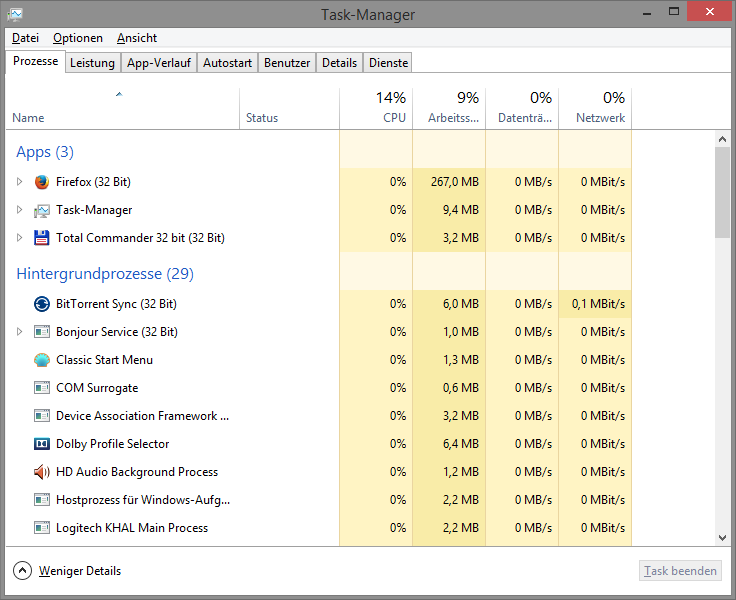Click the BitTorrent Sync process icon
The width and height of the screenshot is (736, 600).
pyautogui.click(x=41, y=304)
